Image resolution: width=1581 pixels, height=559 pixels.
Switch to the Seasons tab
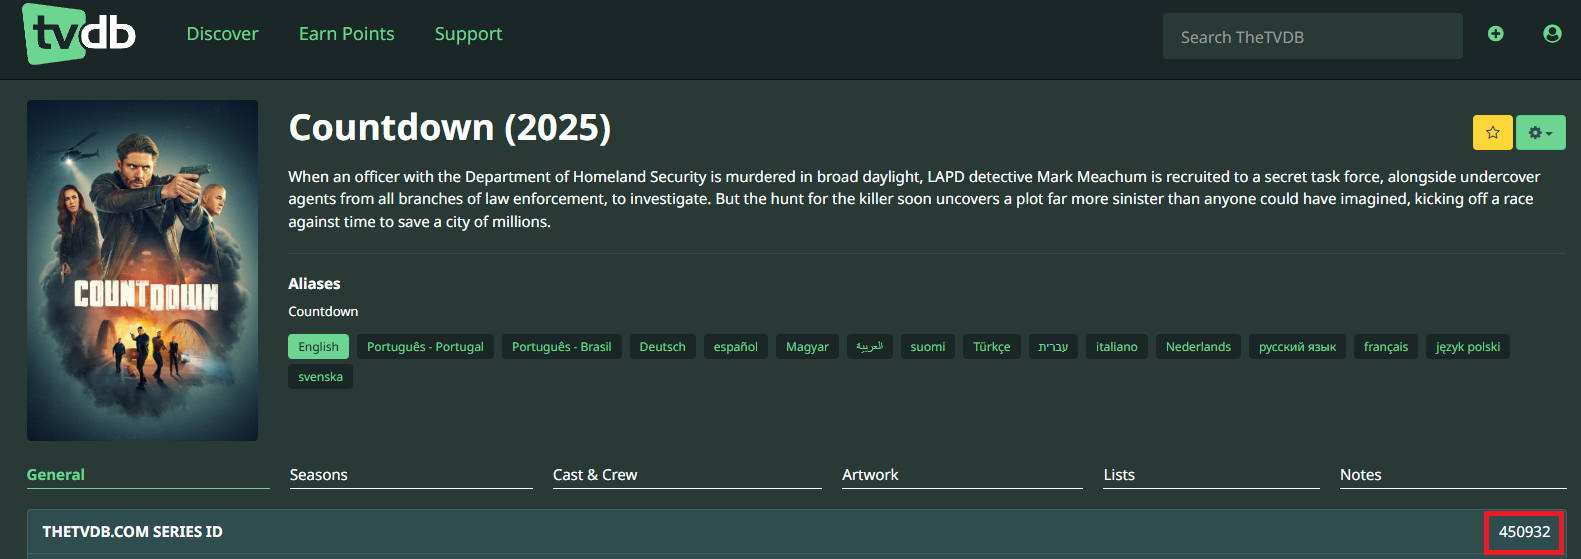319,475
